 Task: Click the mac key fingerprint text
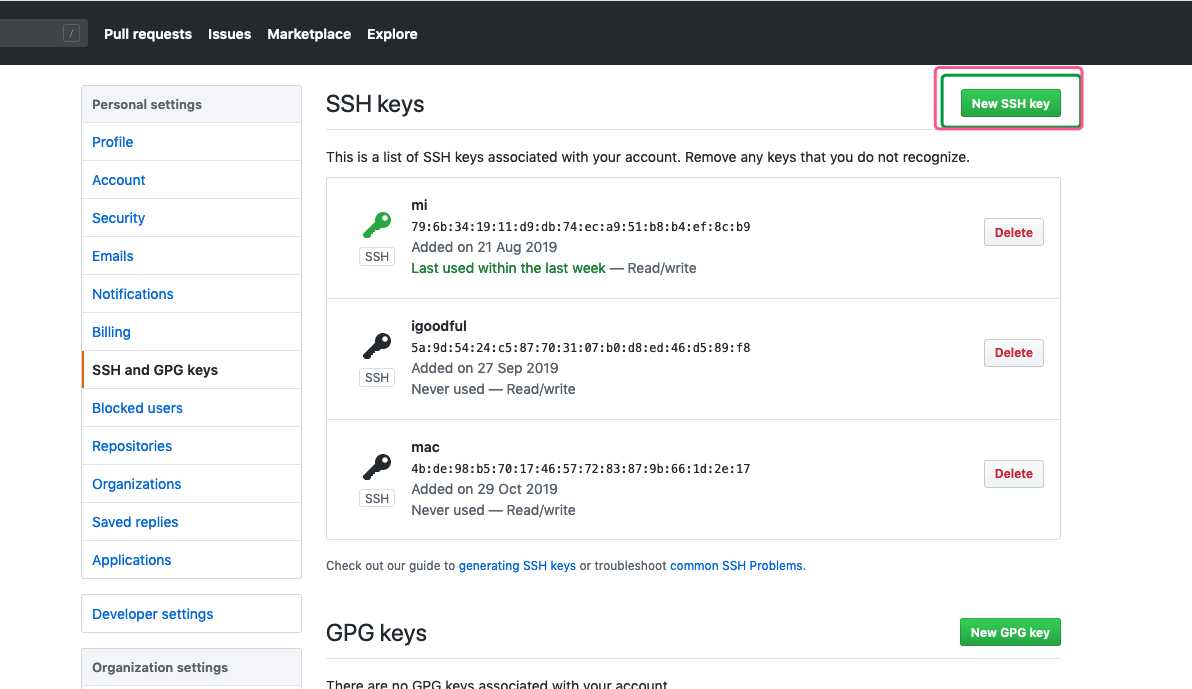coord(581,468)
